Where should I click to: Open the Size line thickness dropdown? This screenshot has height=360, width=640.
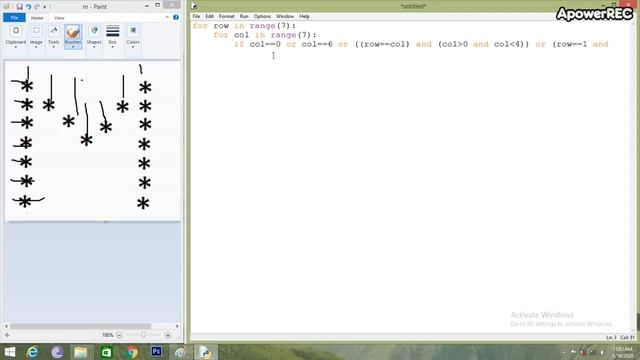click(x=112, y=37)
